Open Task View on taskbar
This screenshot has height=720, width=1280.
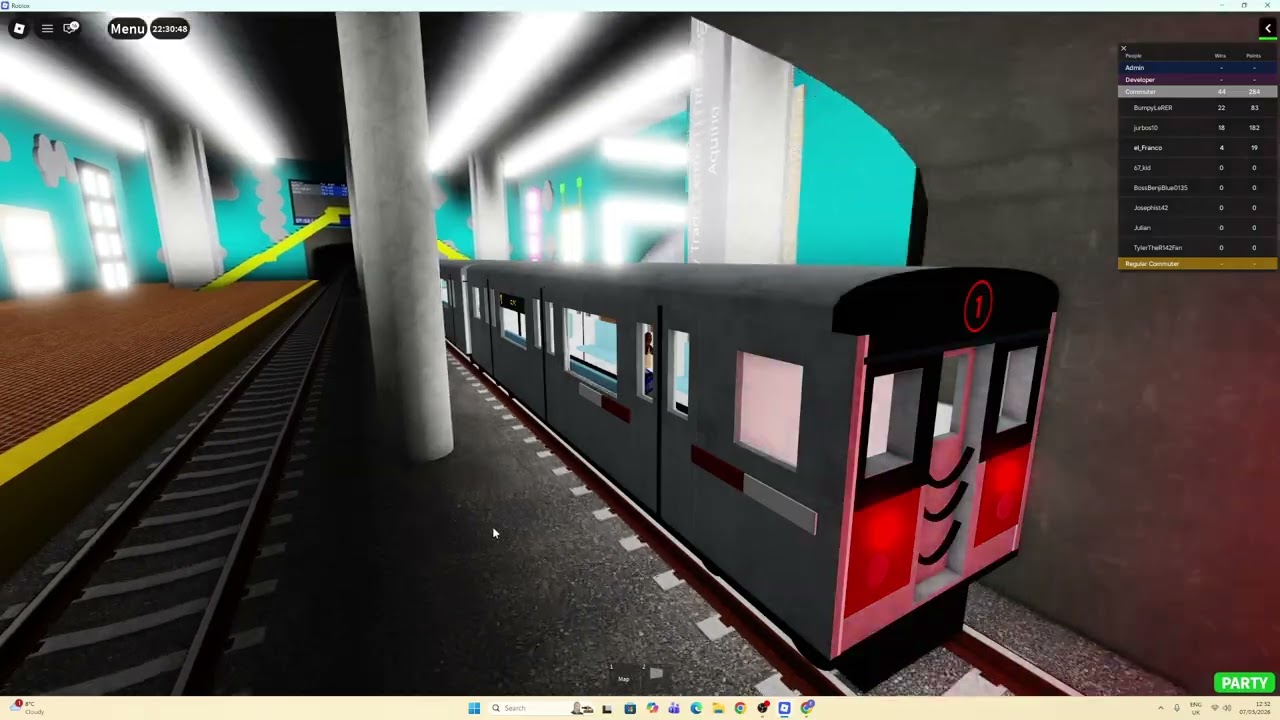[607, 708]
